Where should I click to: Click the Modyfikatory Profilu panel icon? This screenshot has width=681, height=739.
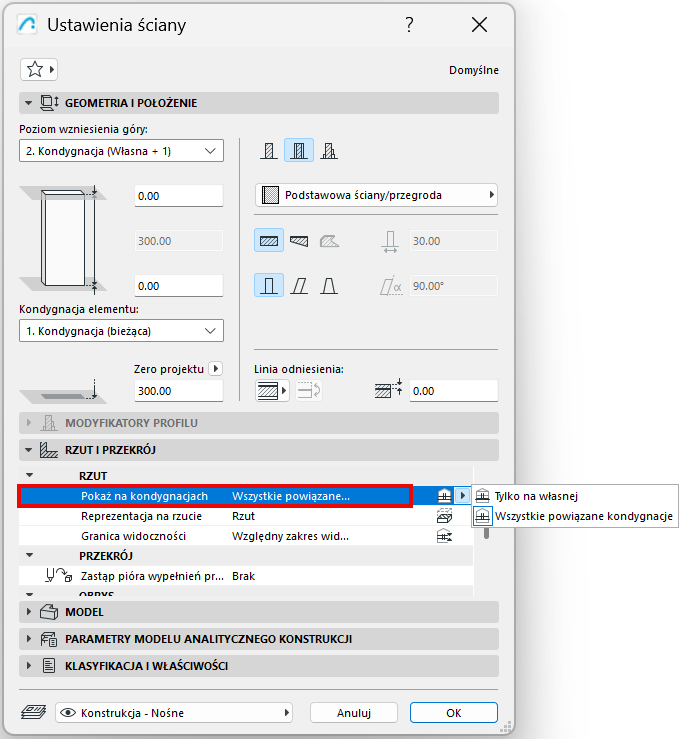click(x=49, y=423)
